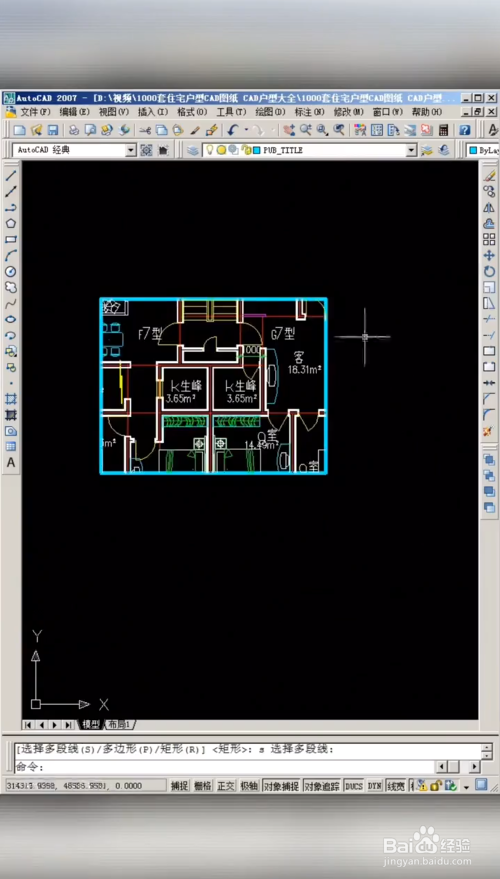Switch to the 模型 tab
Image resolution: width=500 pixels, height=879 pixels.
tap(90, 724)
